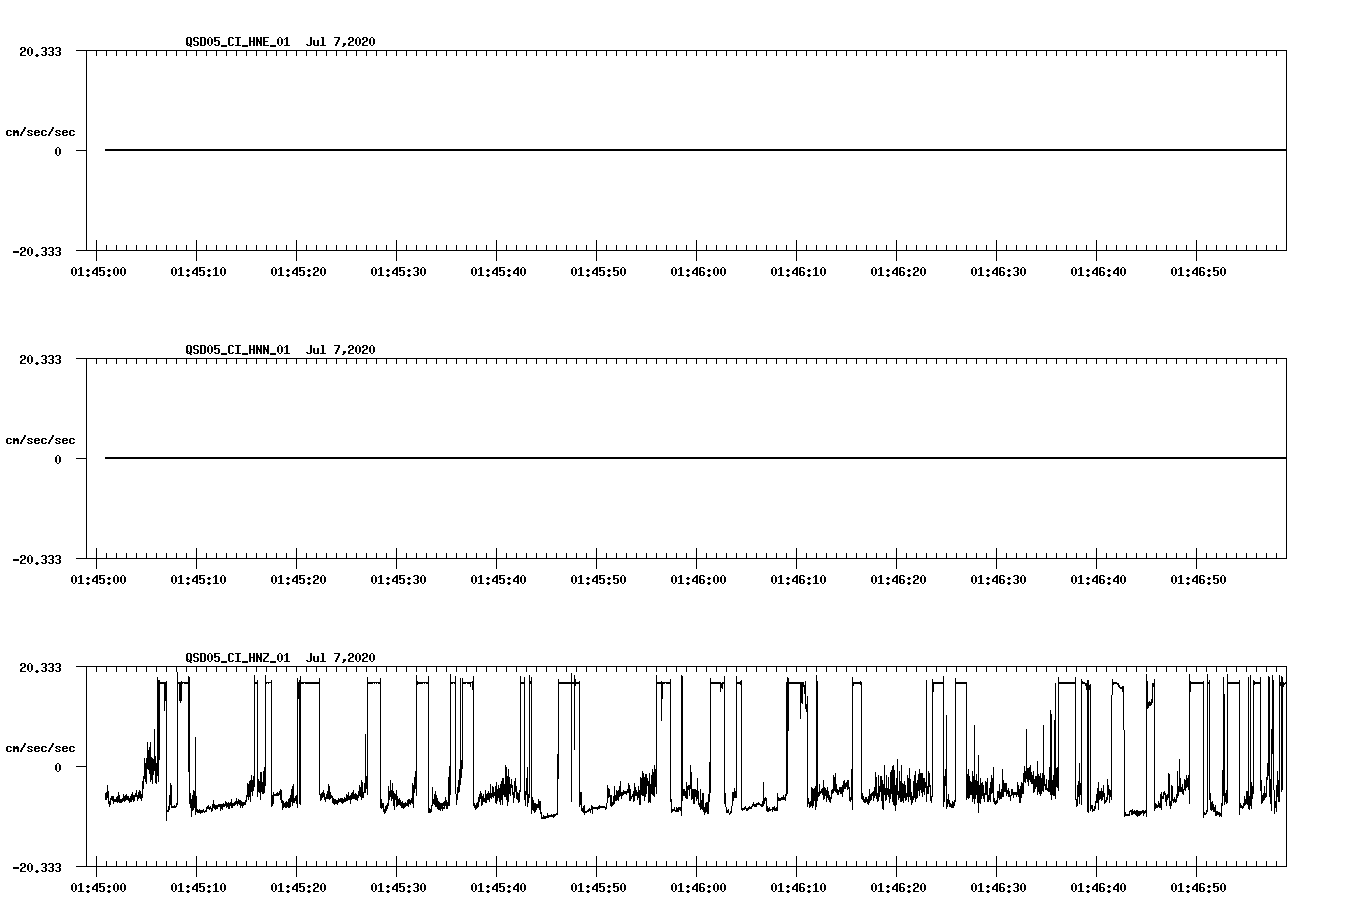Select the 20.333 upper limit on the HNE plot
The height and width of the screenshot is (924, 1358).
point(40,51)
